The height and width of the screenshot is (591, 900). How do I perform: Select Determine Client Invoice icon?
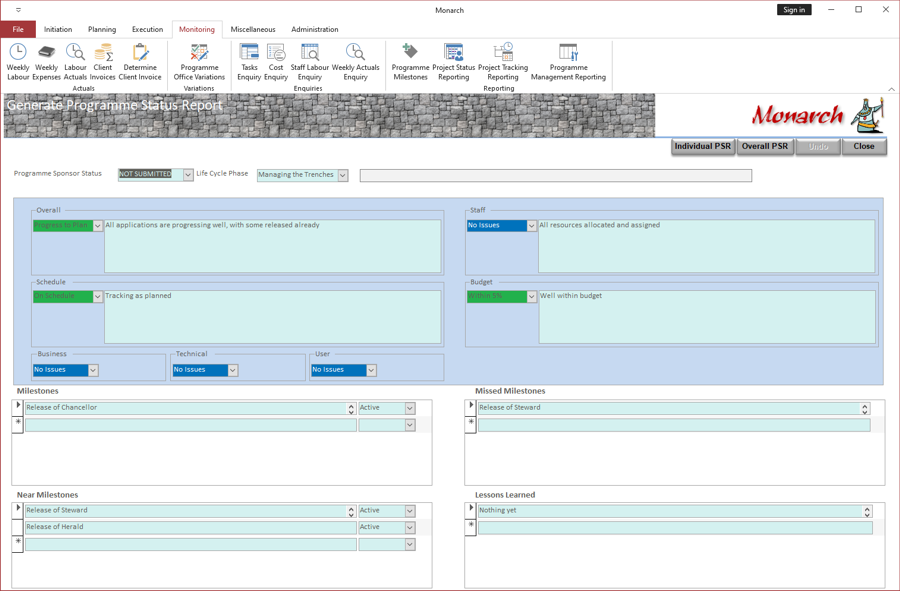[x=140, y=61]
